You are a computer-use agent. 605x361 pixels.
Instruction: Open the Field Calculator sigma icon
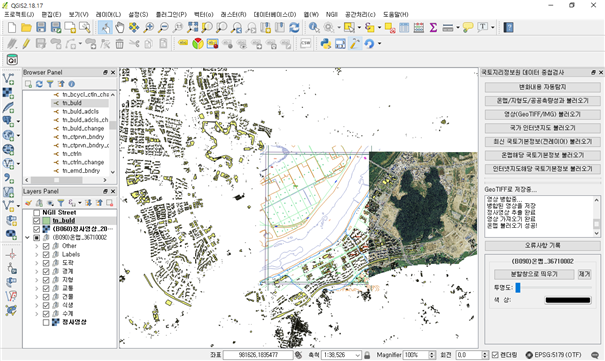click(433, 27)
